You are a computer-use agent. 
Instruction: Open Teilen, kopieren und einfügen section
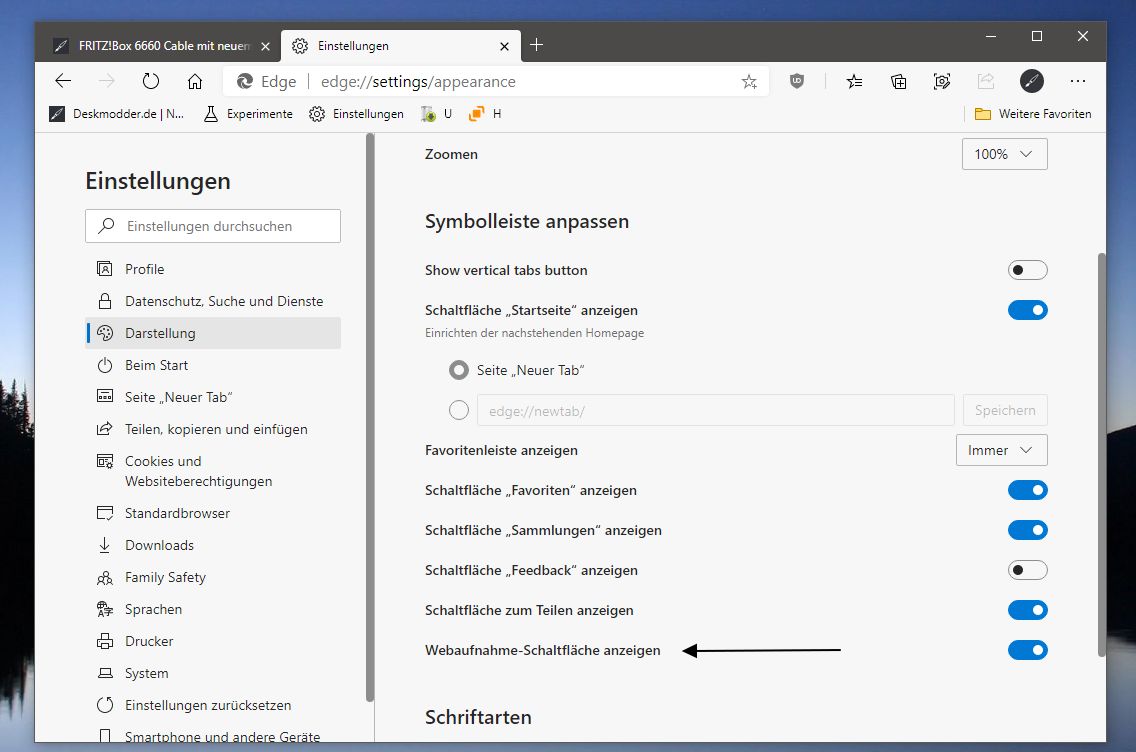[x=213, y=429]
